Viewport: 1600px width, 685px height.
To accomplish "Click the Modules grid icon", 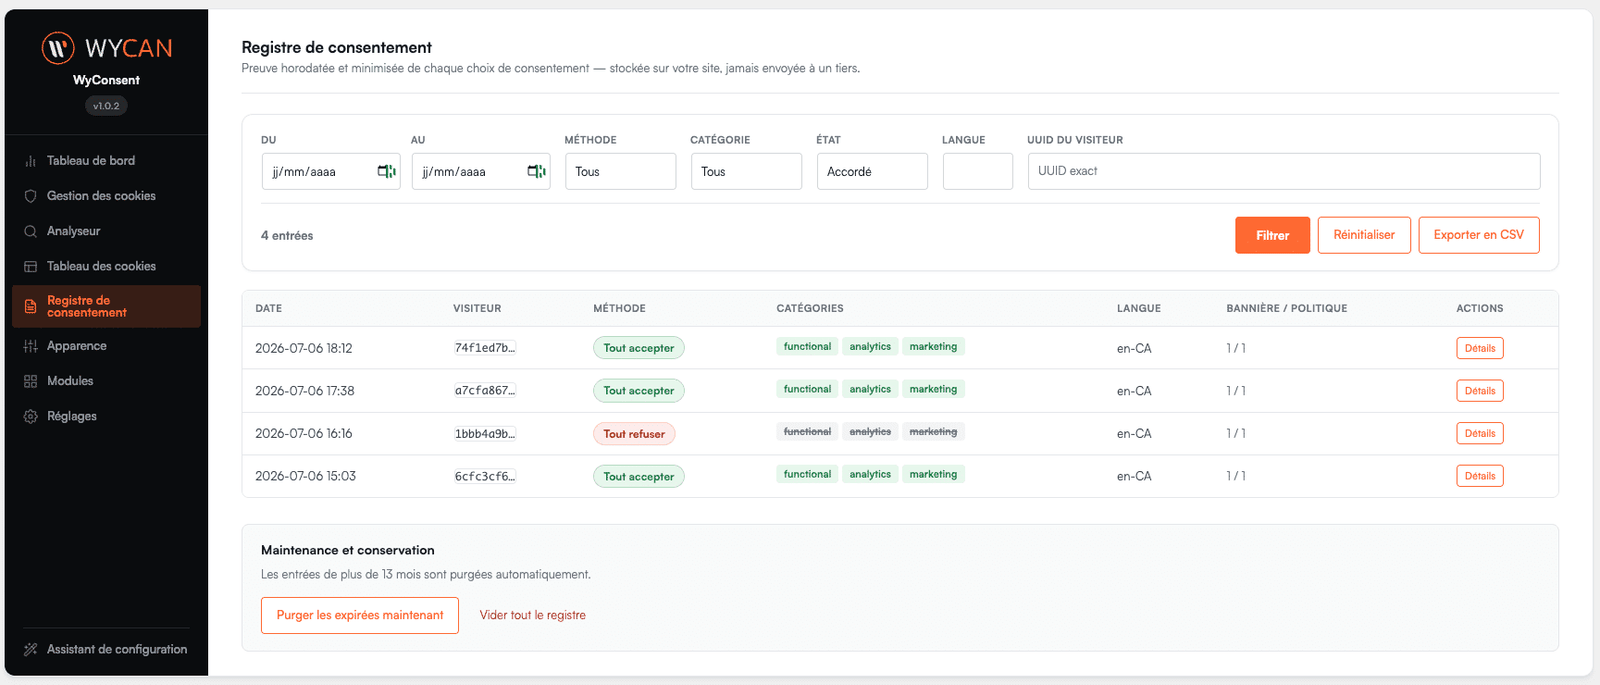I will (x=30, y=381).
